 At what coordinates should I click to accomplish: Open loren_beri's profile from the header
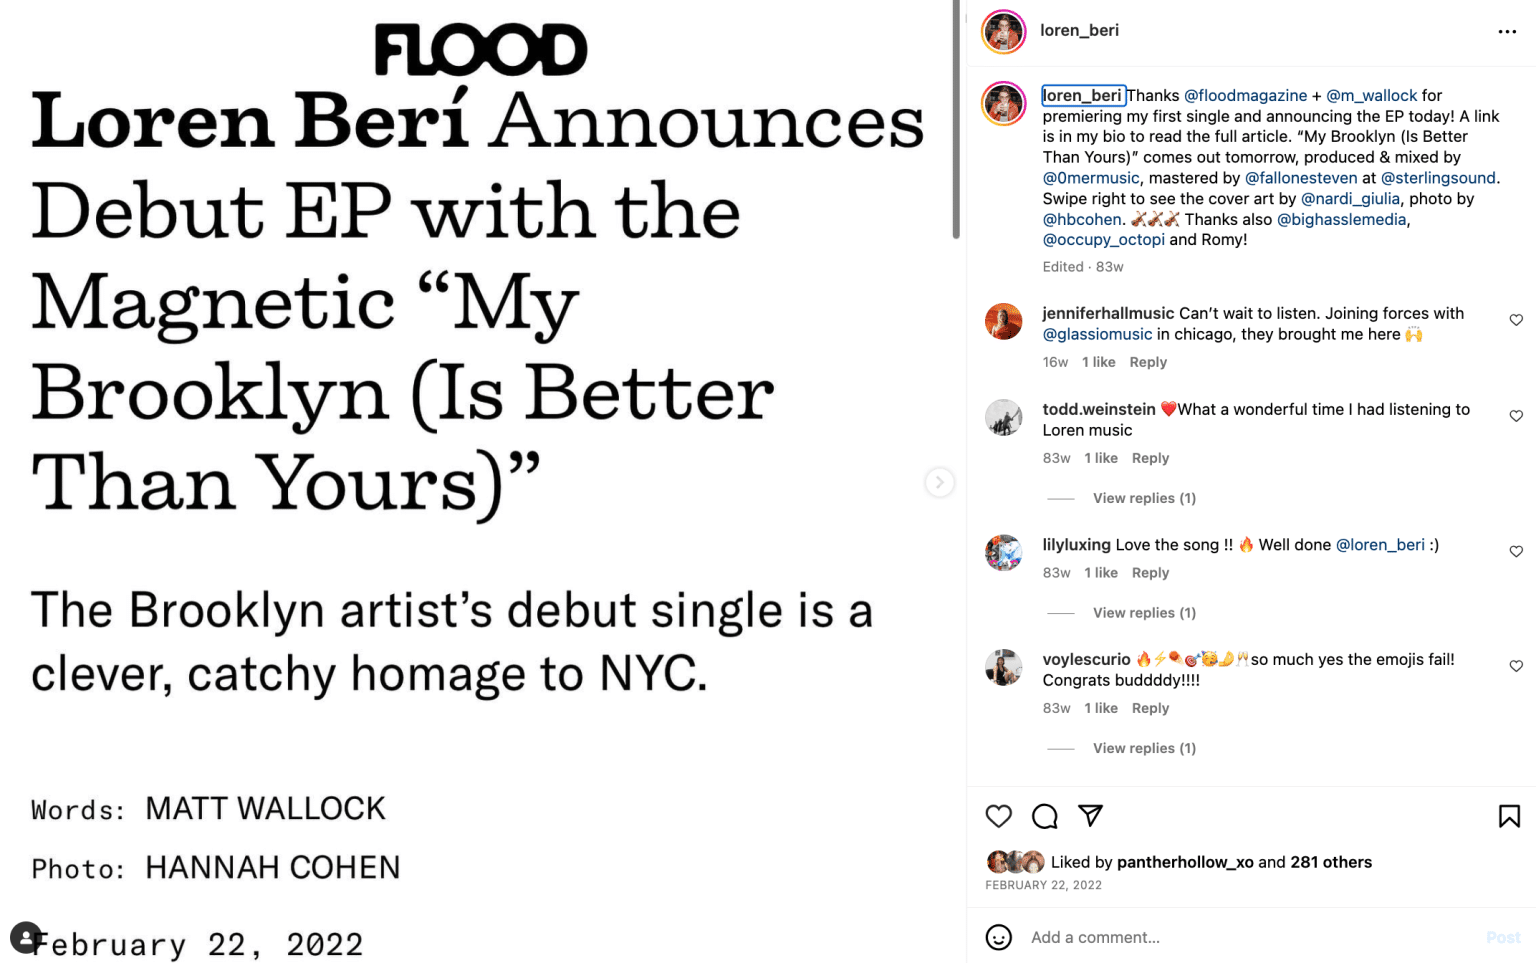(1080, 30)
